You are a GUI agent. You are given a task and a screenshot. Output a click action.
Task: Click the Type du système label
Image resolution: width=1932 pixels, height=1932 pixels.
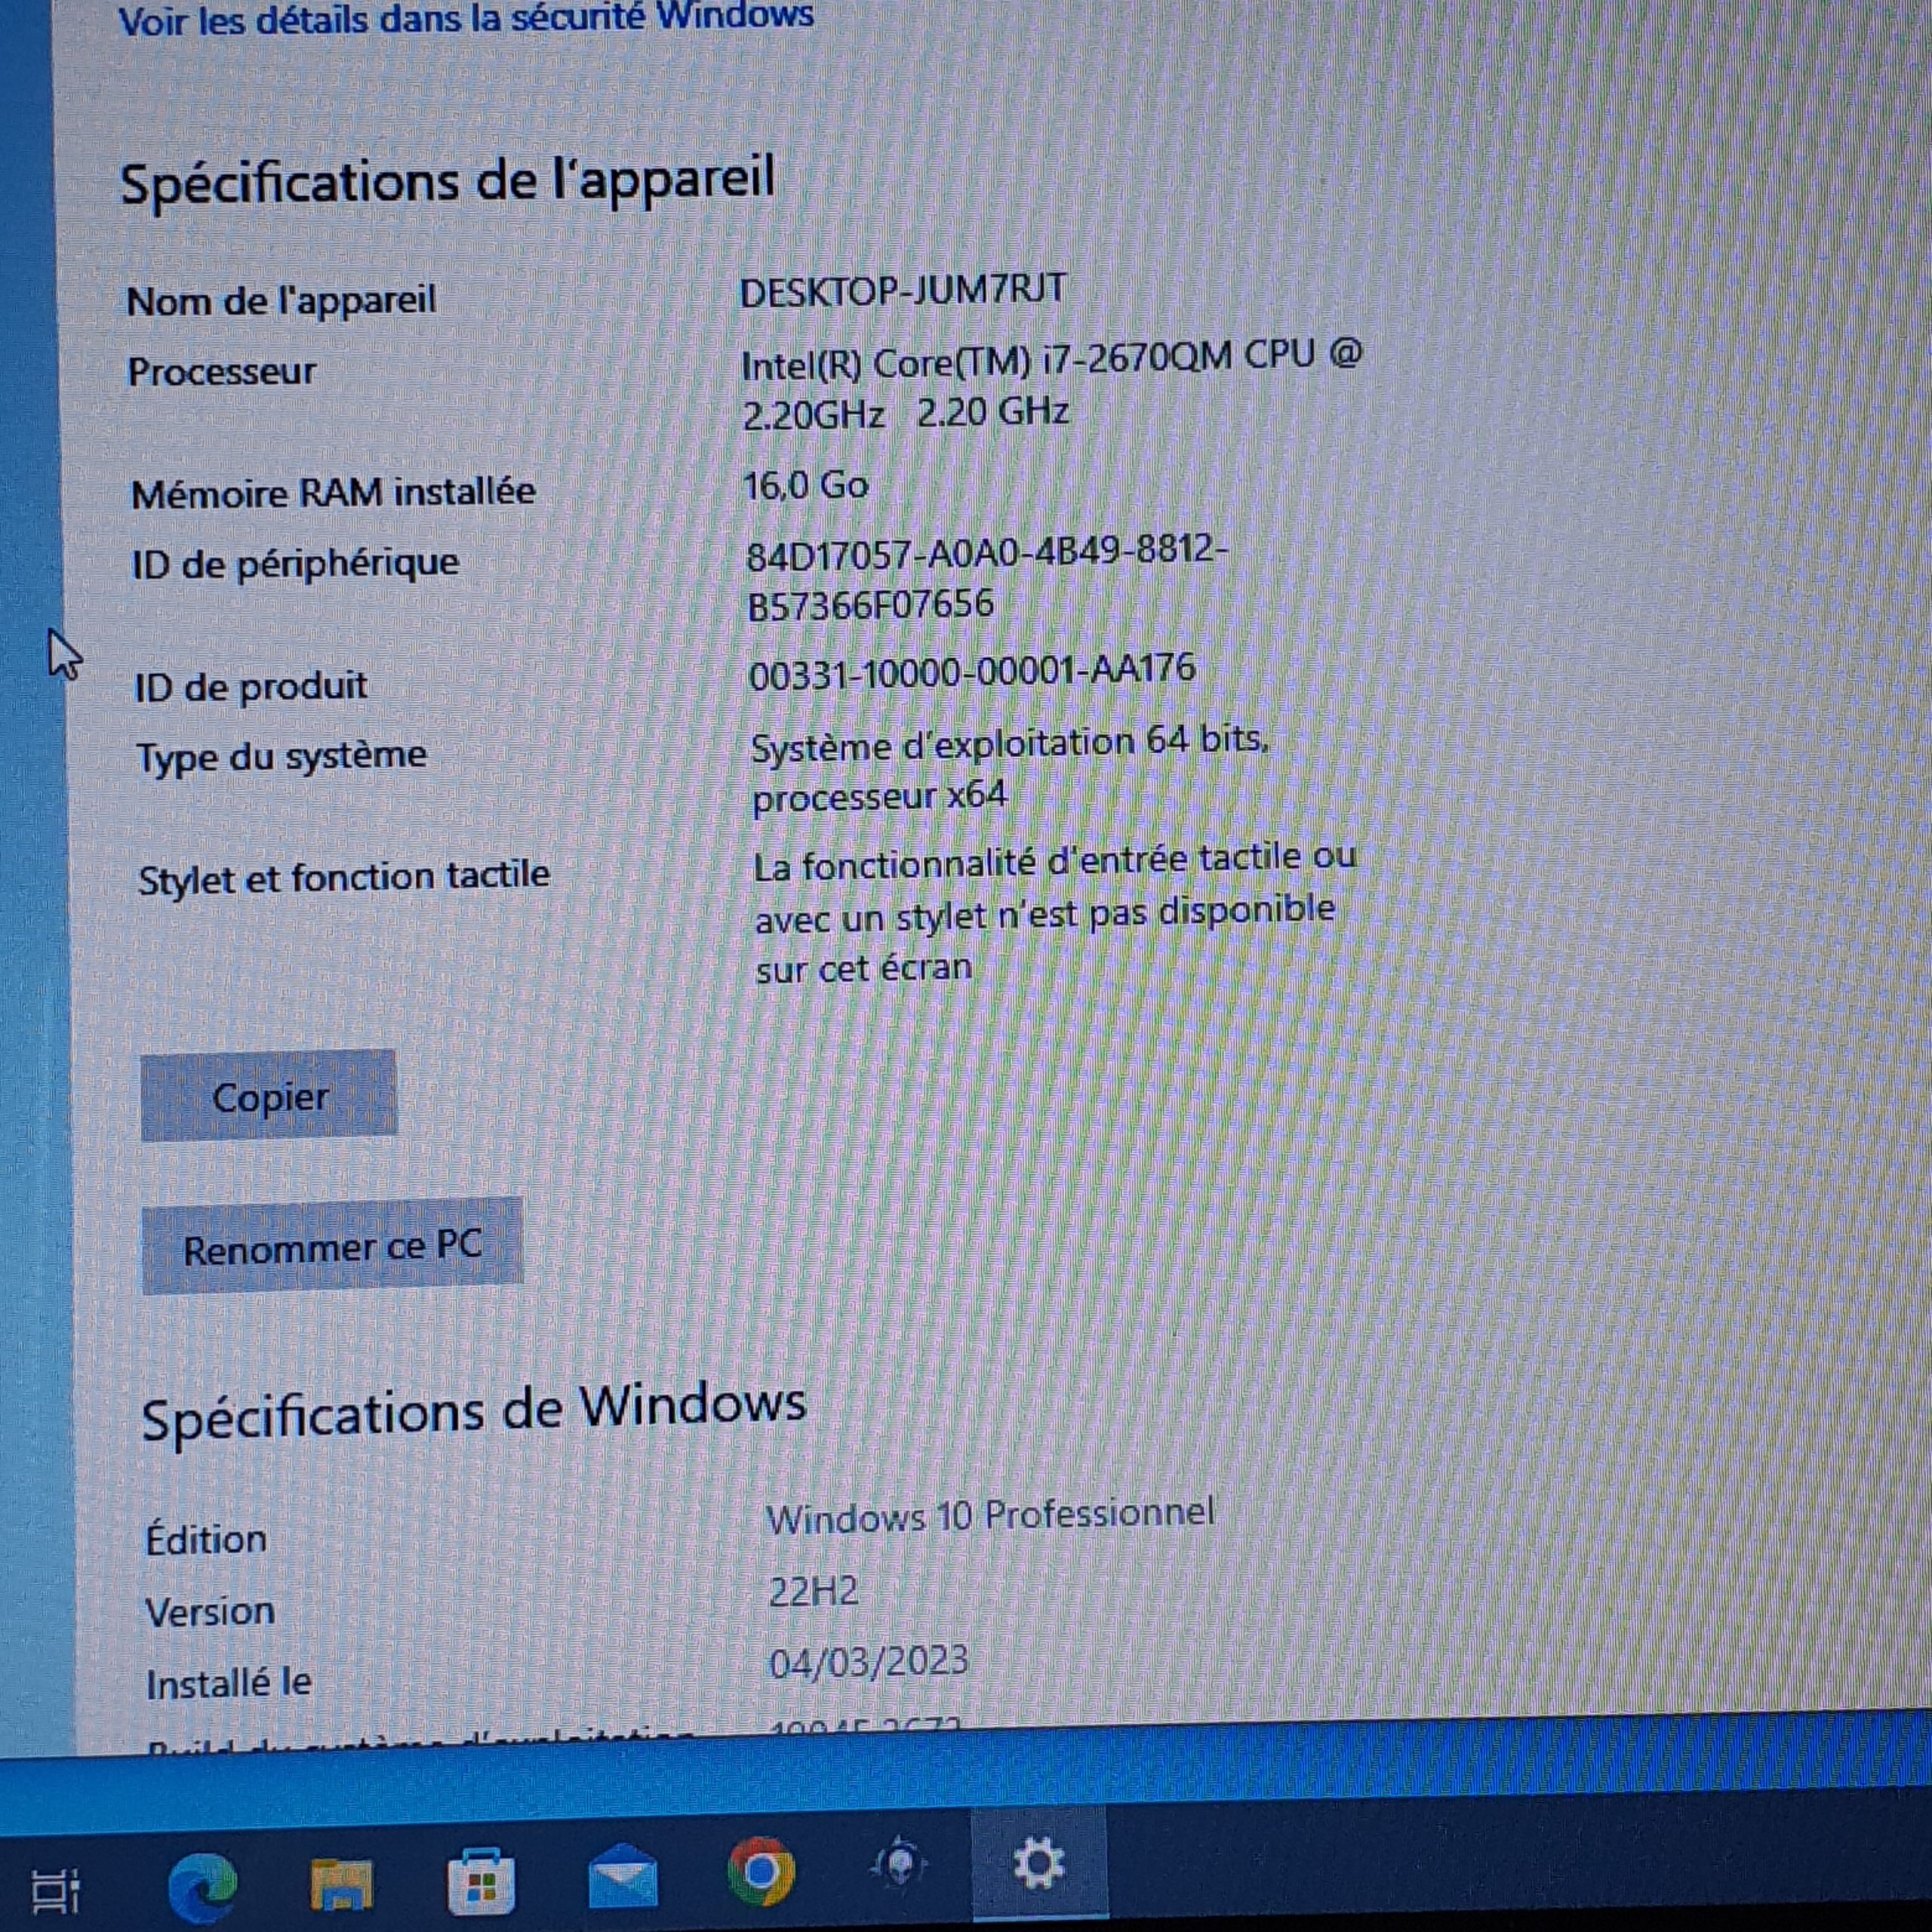[281, 756]
